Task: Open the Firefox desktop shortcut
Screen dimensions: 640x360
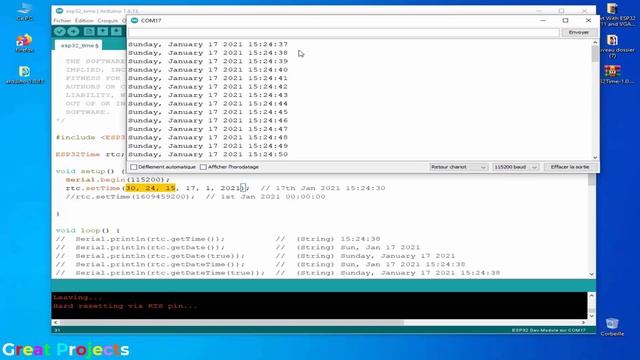Action: point(24,43)
